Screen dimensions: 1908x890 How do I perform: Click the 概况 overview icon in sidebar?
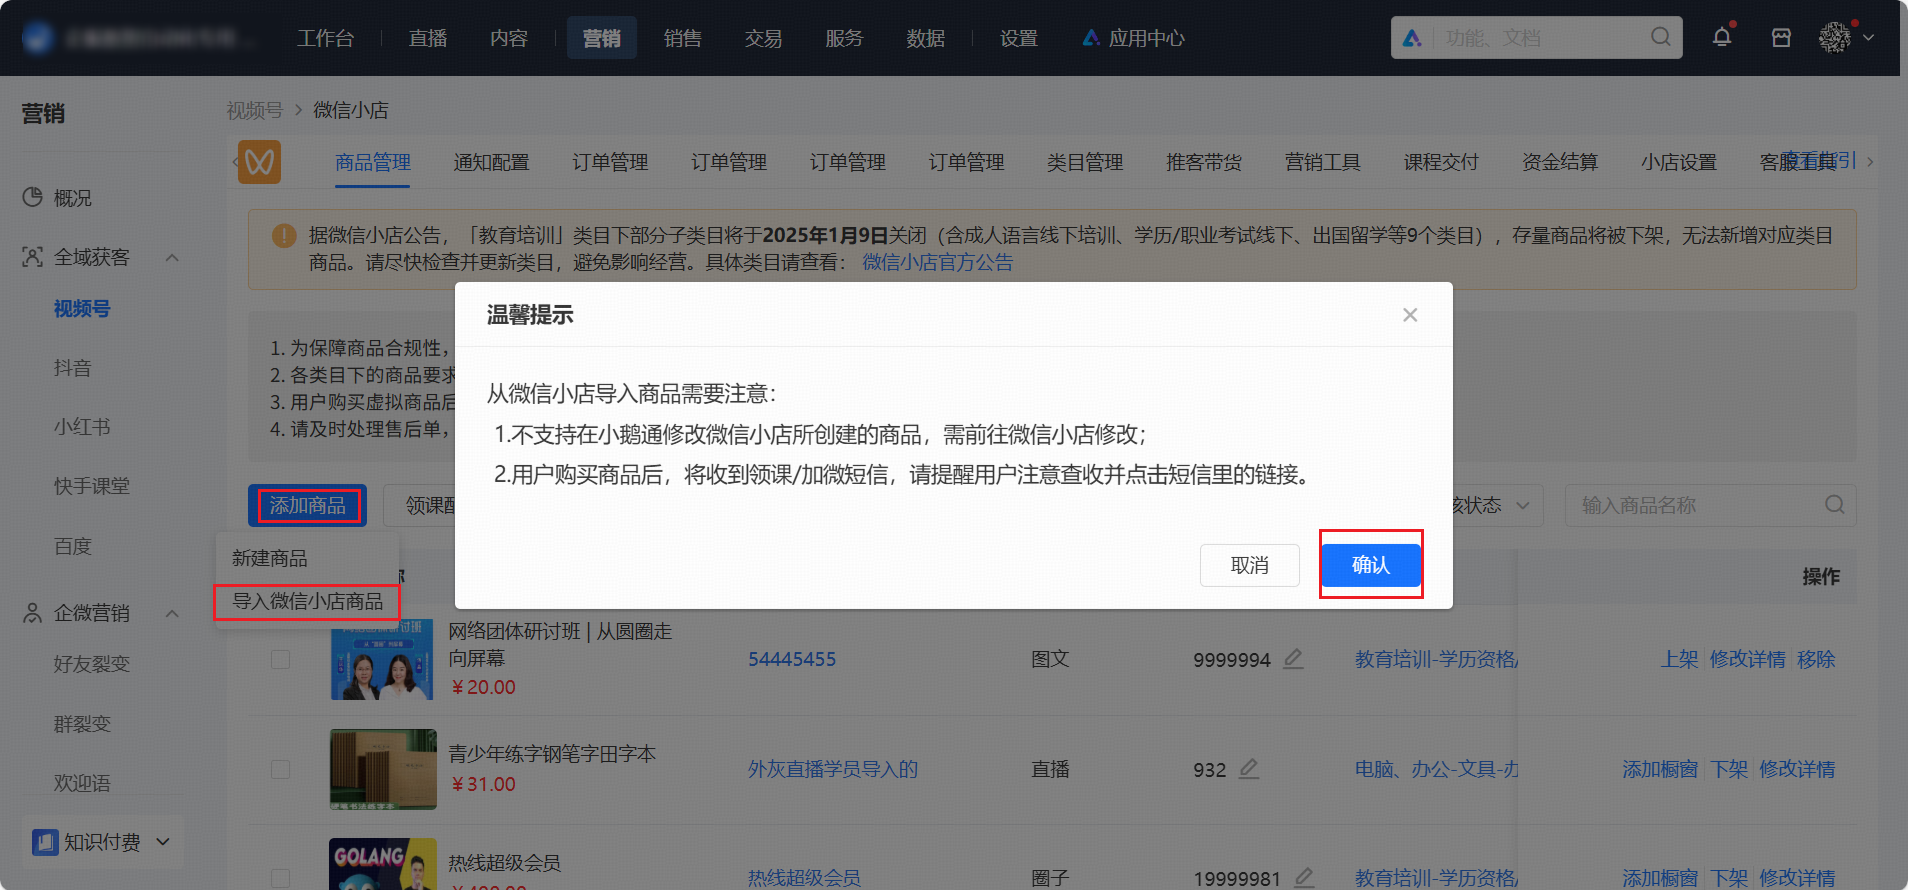coord(33,197)
